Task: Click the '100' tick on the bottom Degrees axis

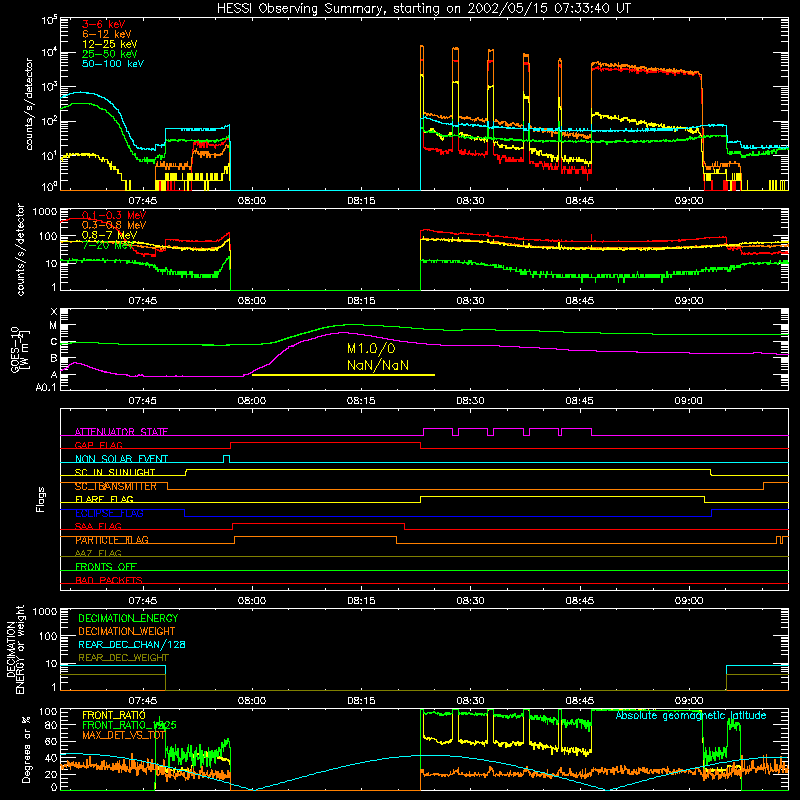Action: tap(48, 712)
